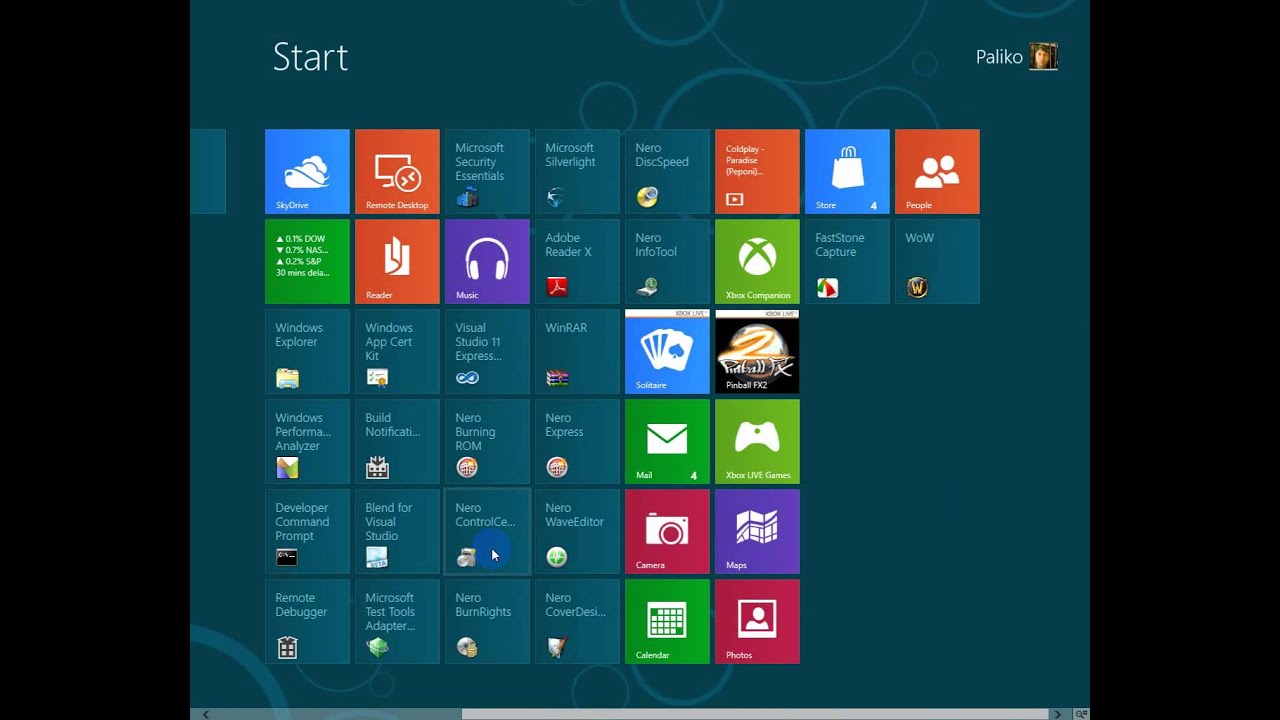Open Developer Command Prompt tile
The image size is (1280, 720).
pos(307,531)
